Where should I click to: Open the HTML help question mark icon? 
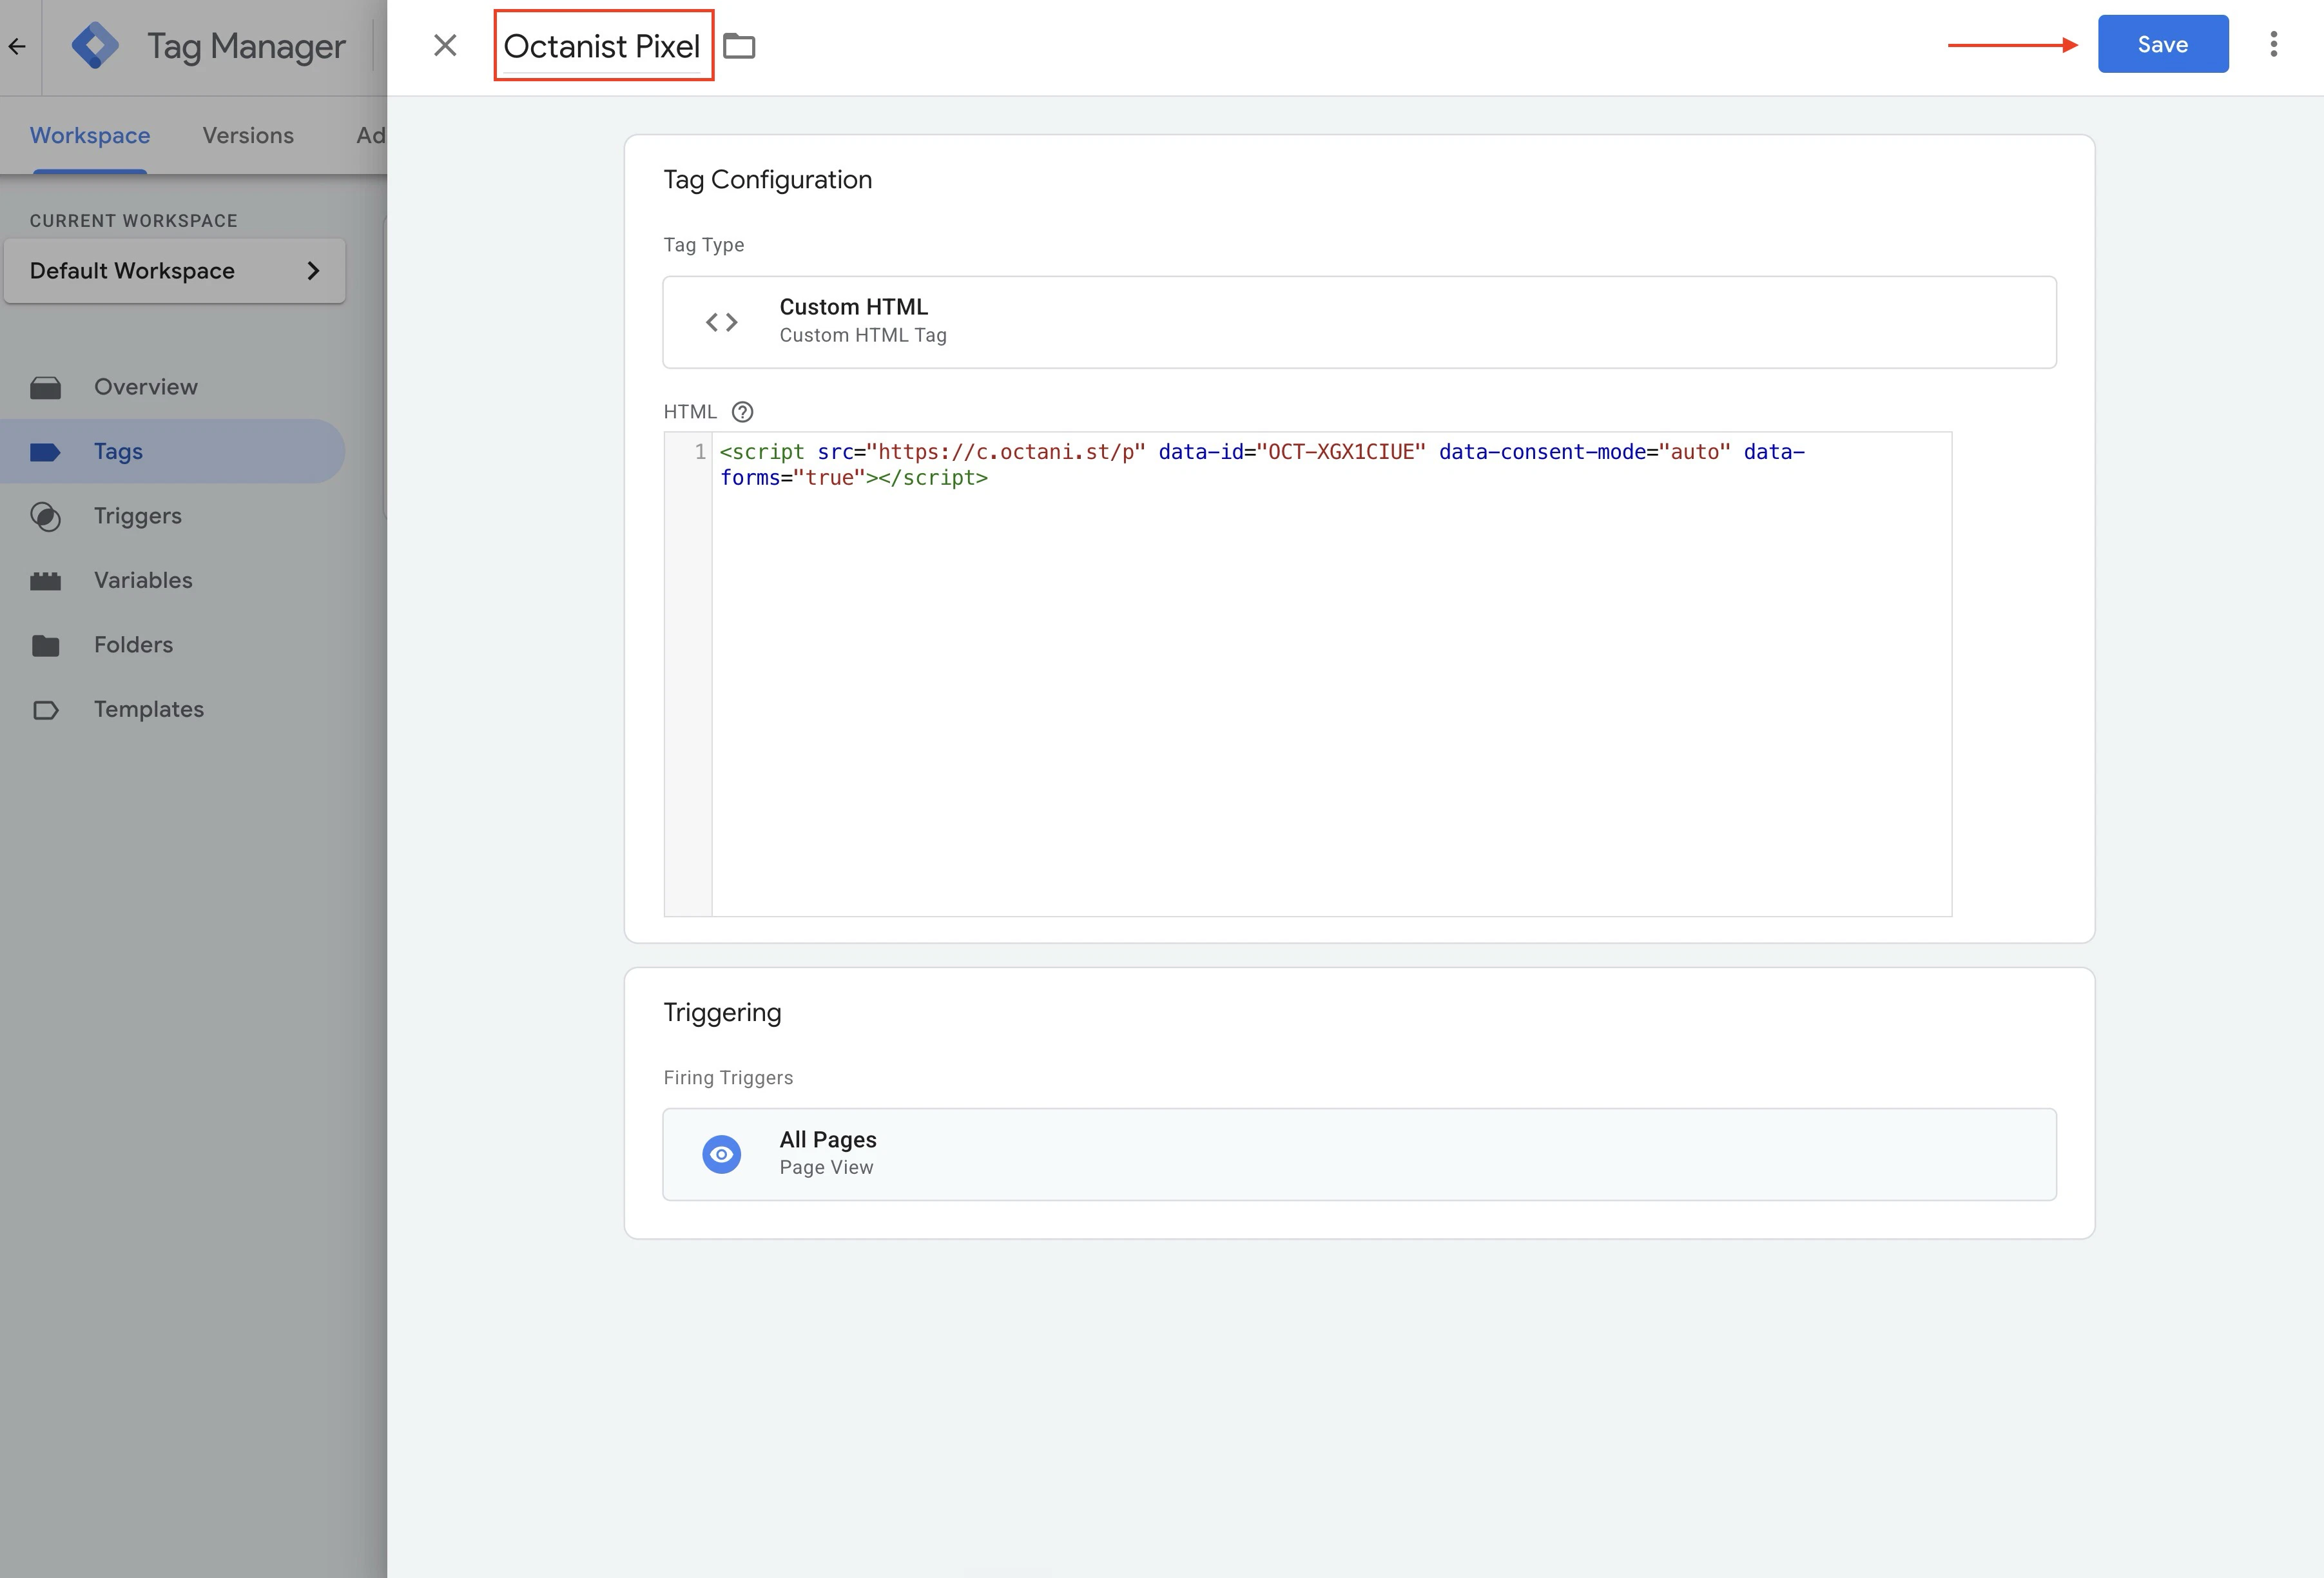[742, 411]
